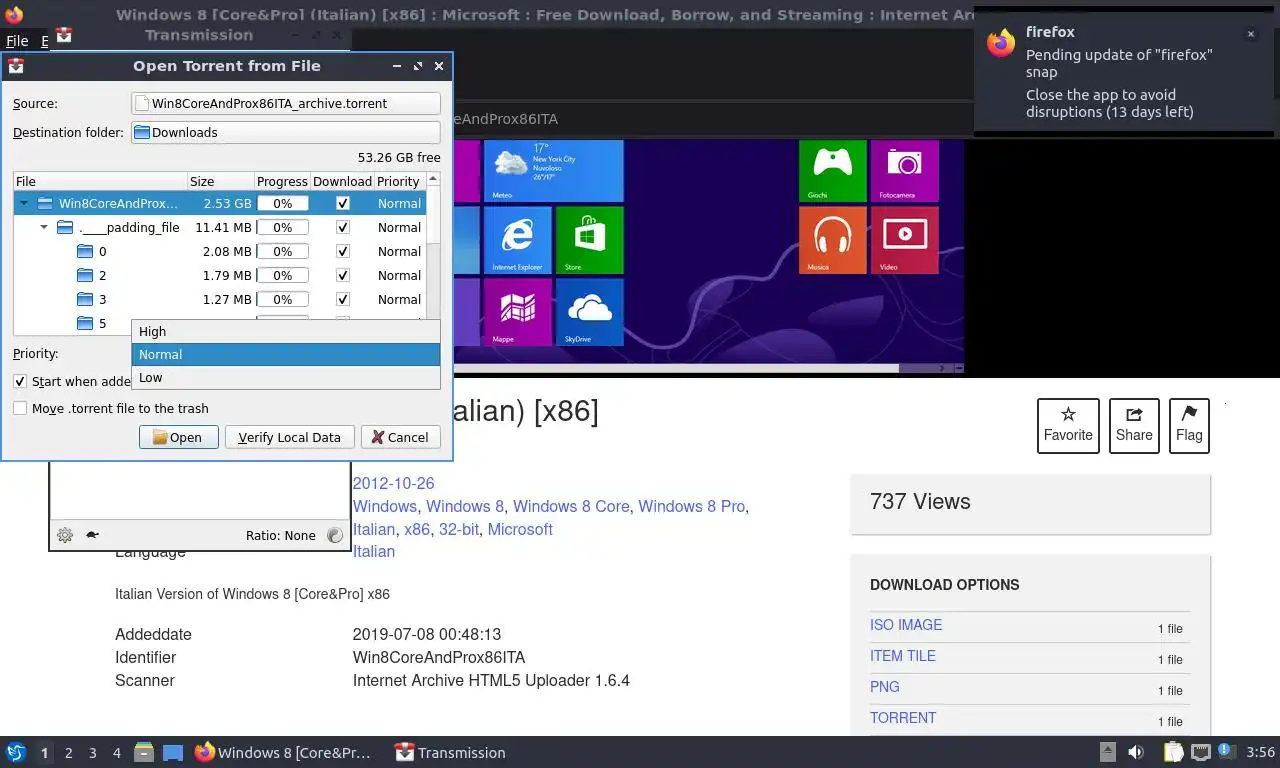Image resolution: width=1280 pixels, height=768 pixels.
Task: Cancel the Open Torrent dialog
Action: coord(400,437)
